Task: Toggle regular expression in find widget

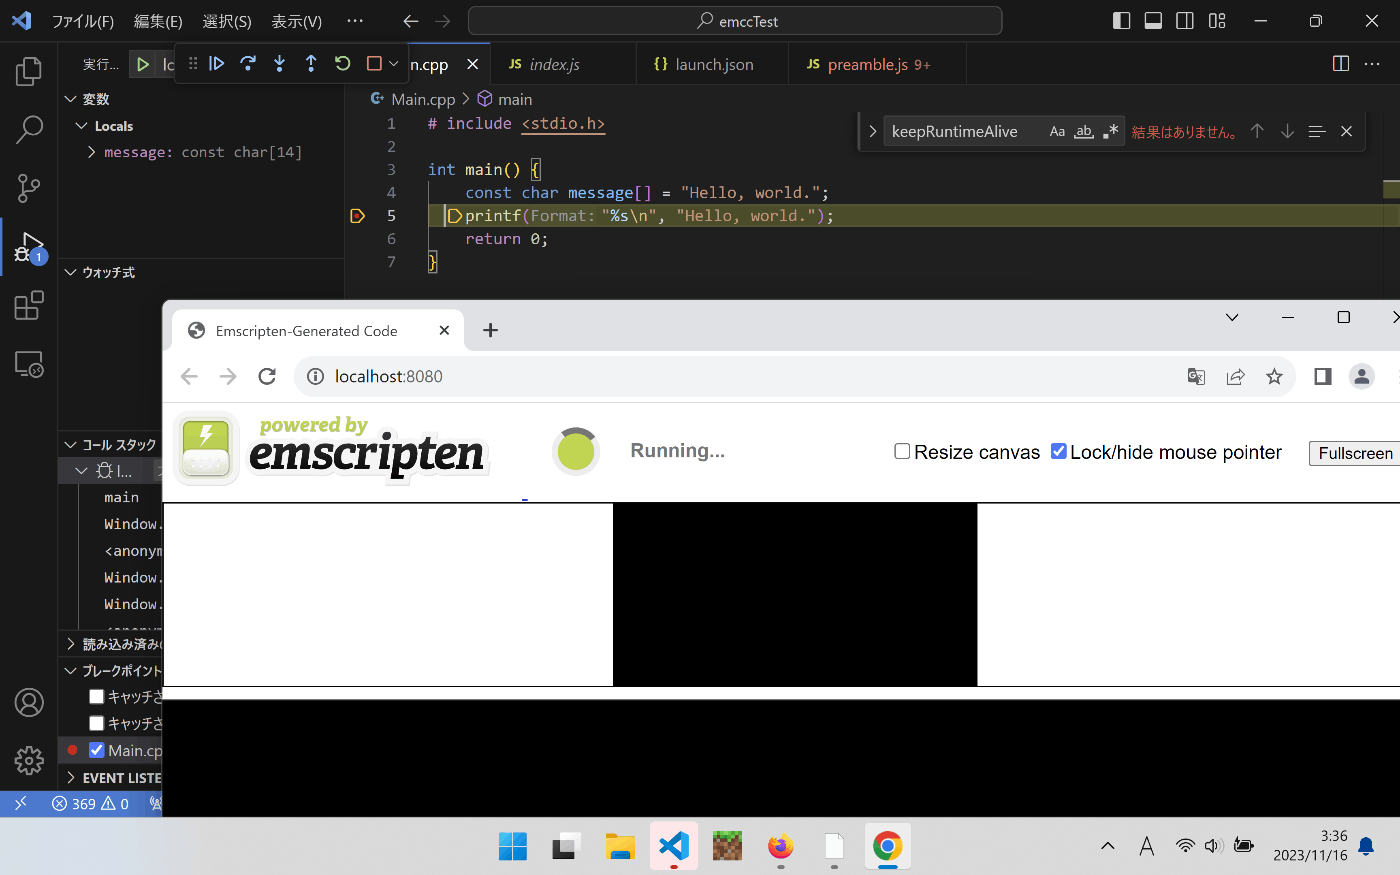Action: tap(1110, 131)
